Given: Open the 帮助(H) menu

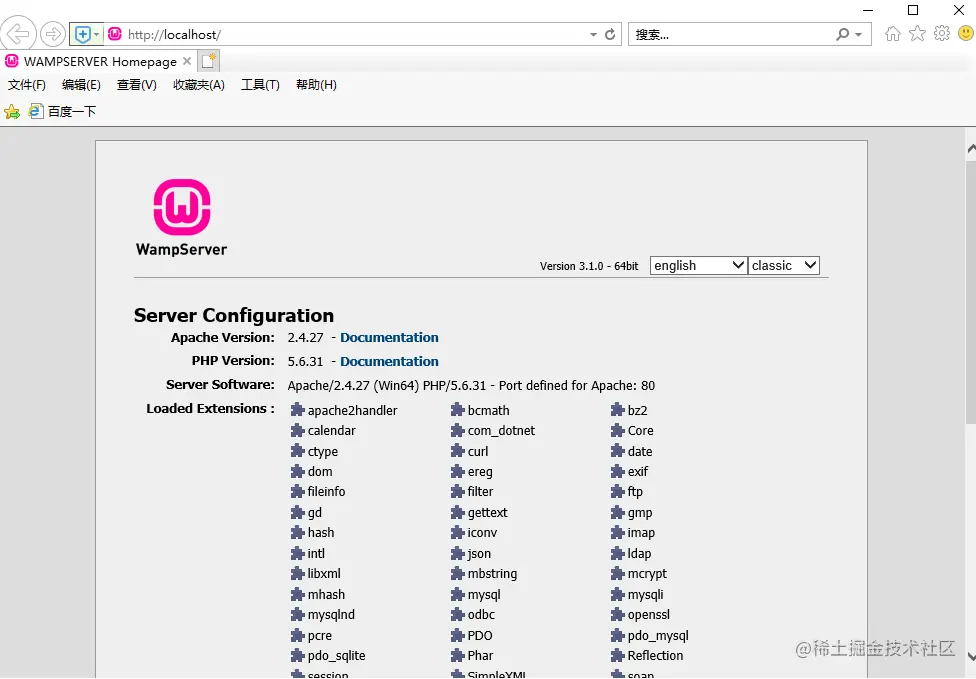Looking at the screenshot, I should [316, 85].
